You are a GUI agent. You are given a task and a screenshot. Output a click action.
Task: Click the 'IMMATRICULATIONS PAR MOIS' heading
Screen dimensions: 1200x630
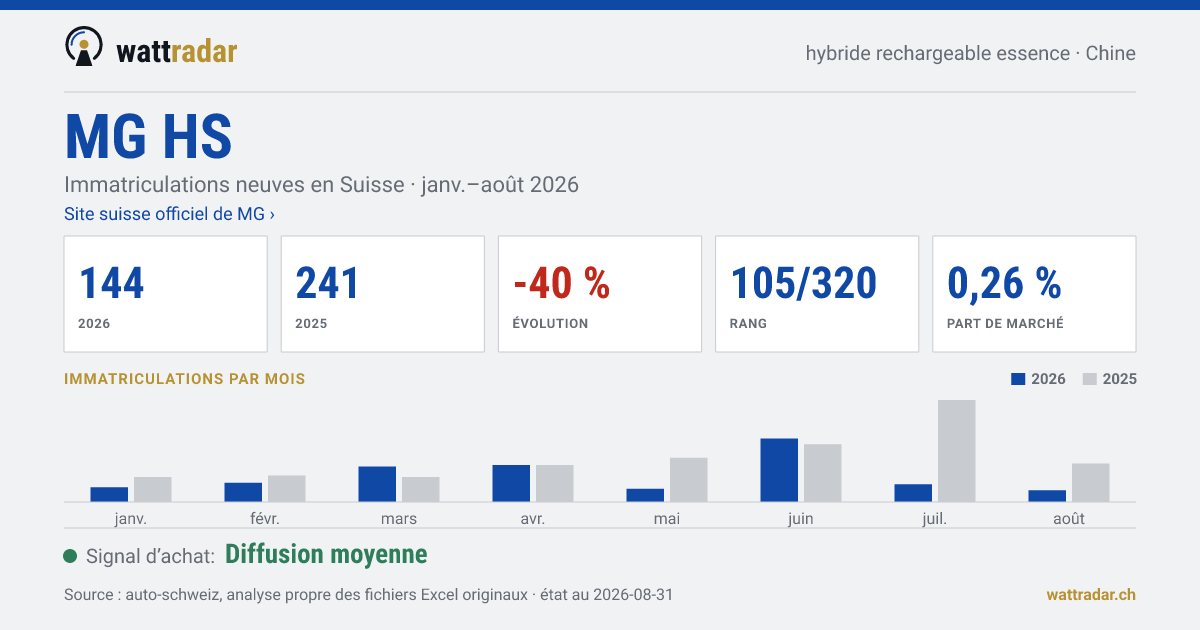185,379
